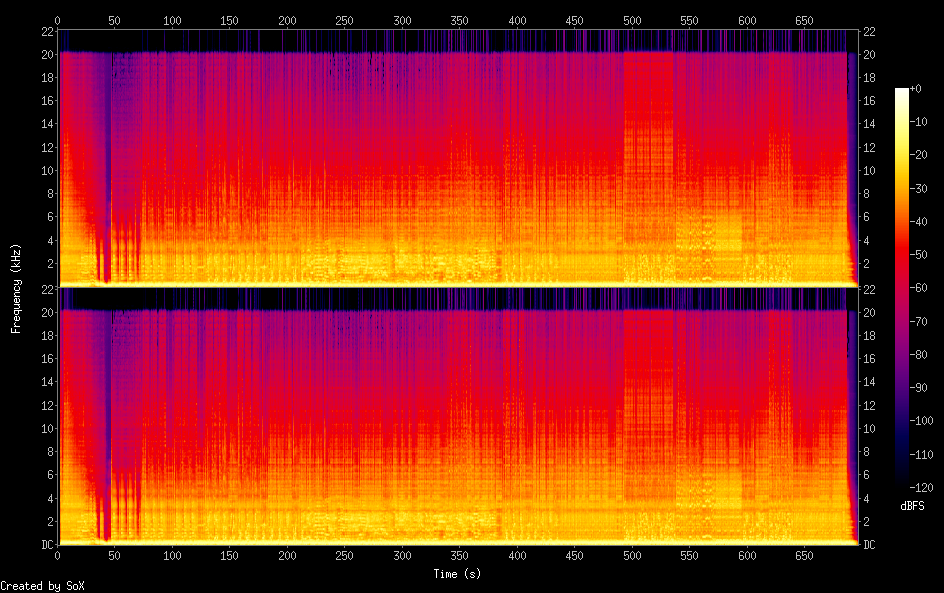Image resolution: width=944 pixels, height=593 pixels.
Task: Click the "dBFS" label below the color bar
Action: click(911, 506)
